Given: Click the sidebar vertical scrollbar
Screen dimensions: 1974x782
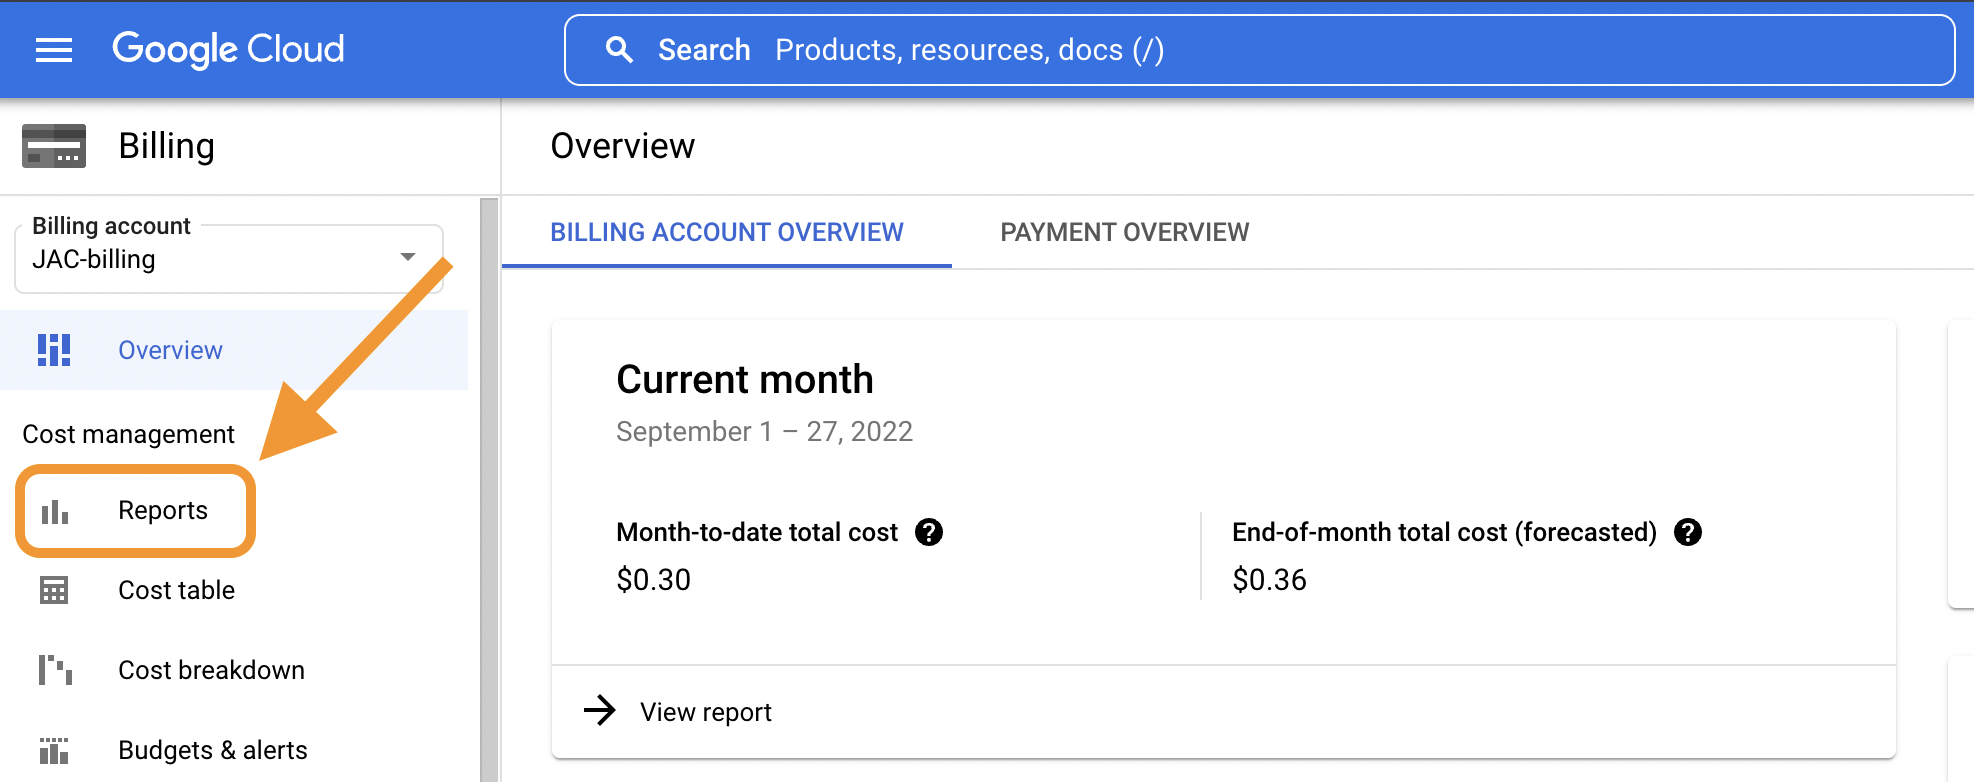Looking at the screenshot, I should (x=489, y=490).
